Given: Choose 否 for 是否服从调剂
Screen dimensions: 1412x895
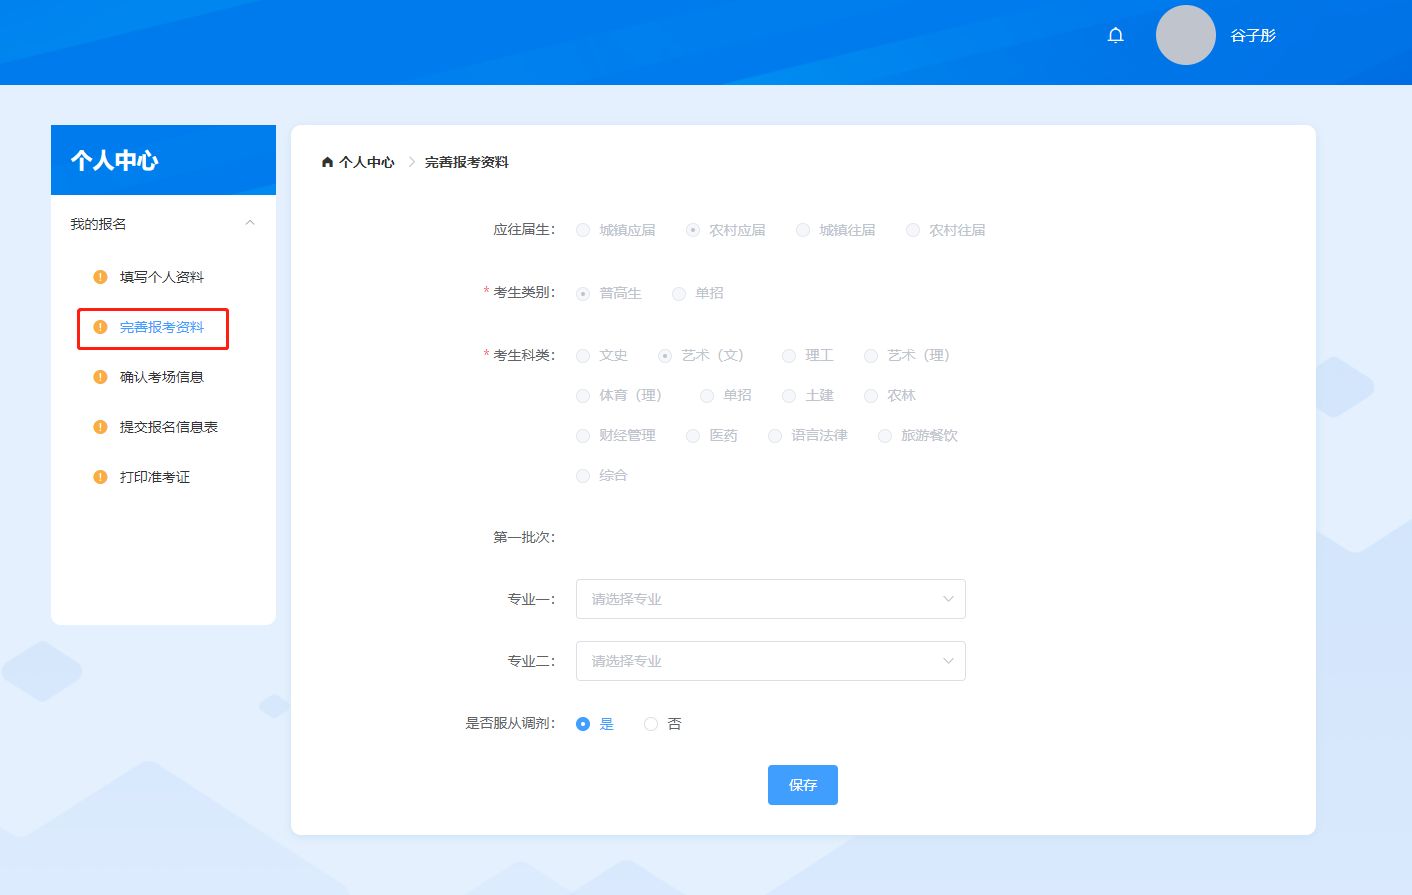Looking at the screenshot, I should coord(663,724).
